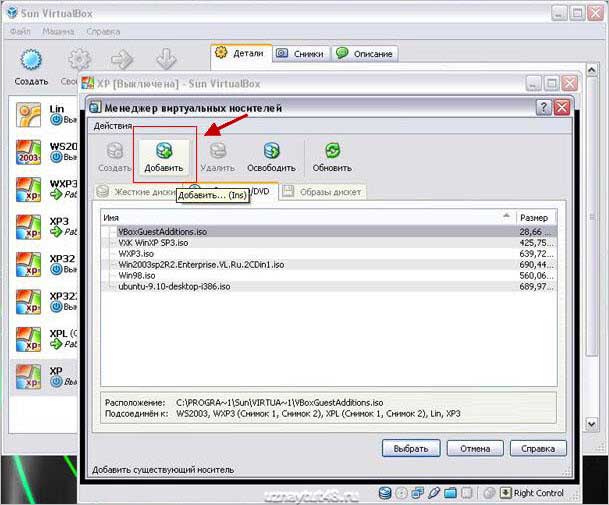Open the Машина menu
This screenshot has width=609, height=505.
[x=58, y=31]
